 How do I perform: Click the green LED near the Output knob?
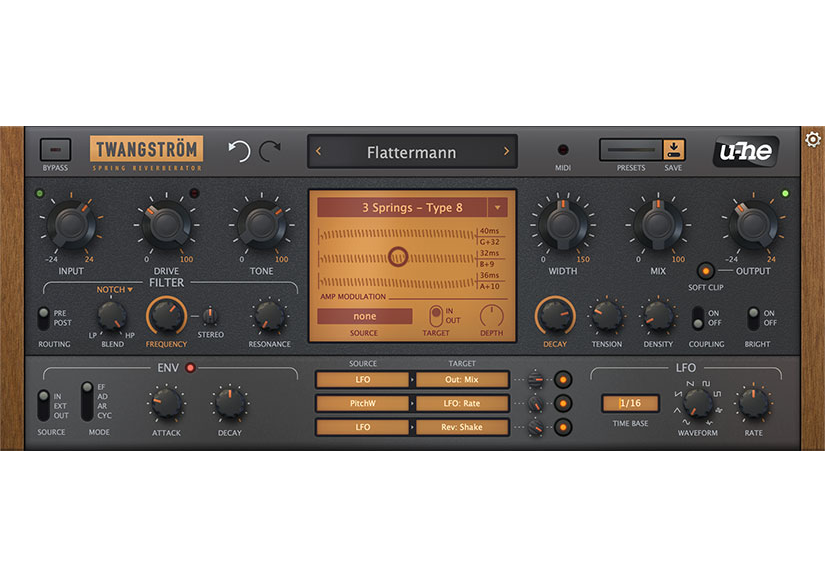pyautogui.click(x=785, y=194)
